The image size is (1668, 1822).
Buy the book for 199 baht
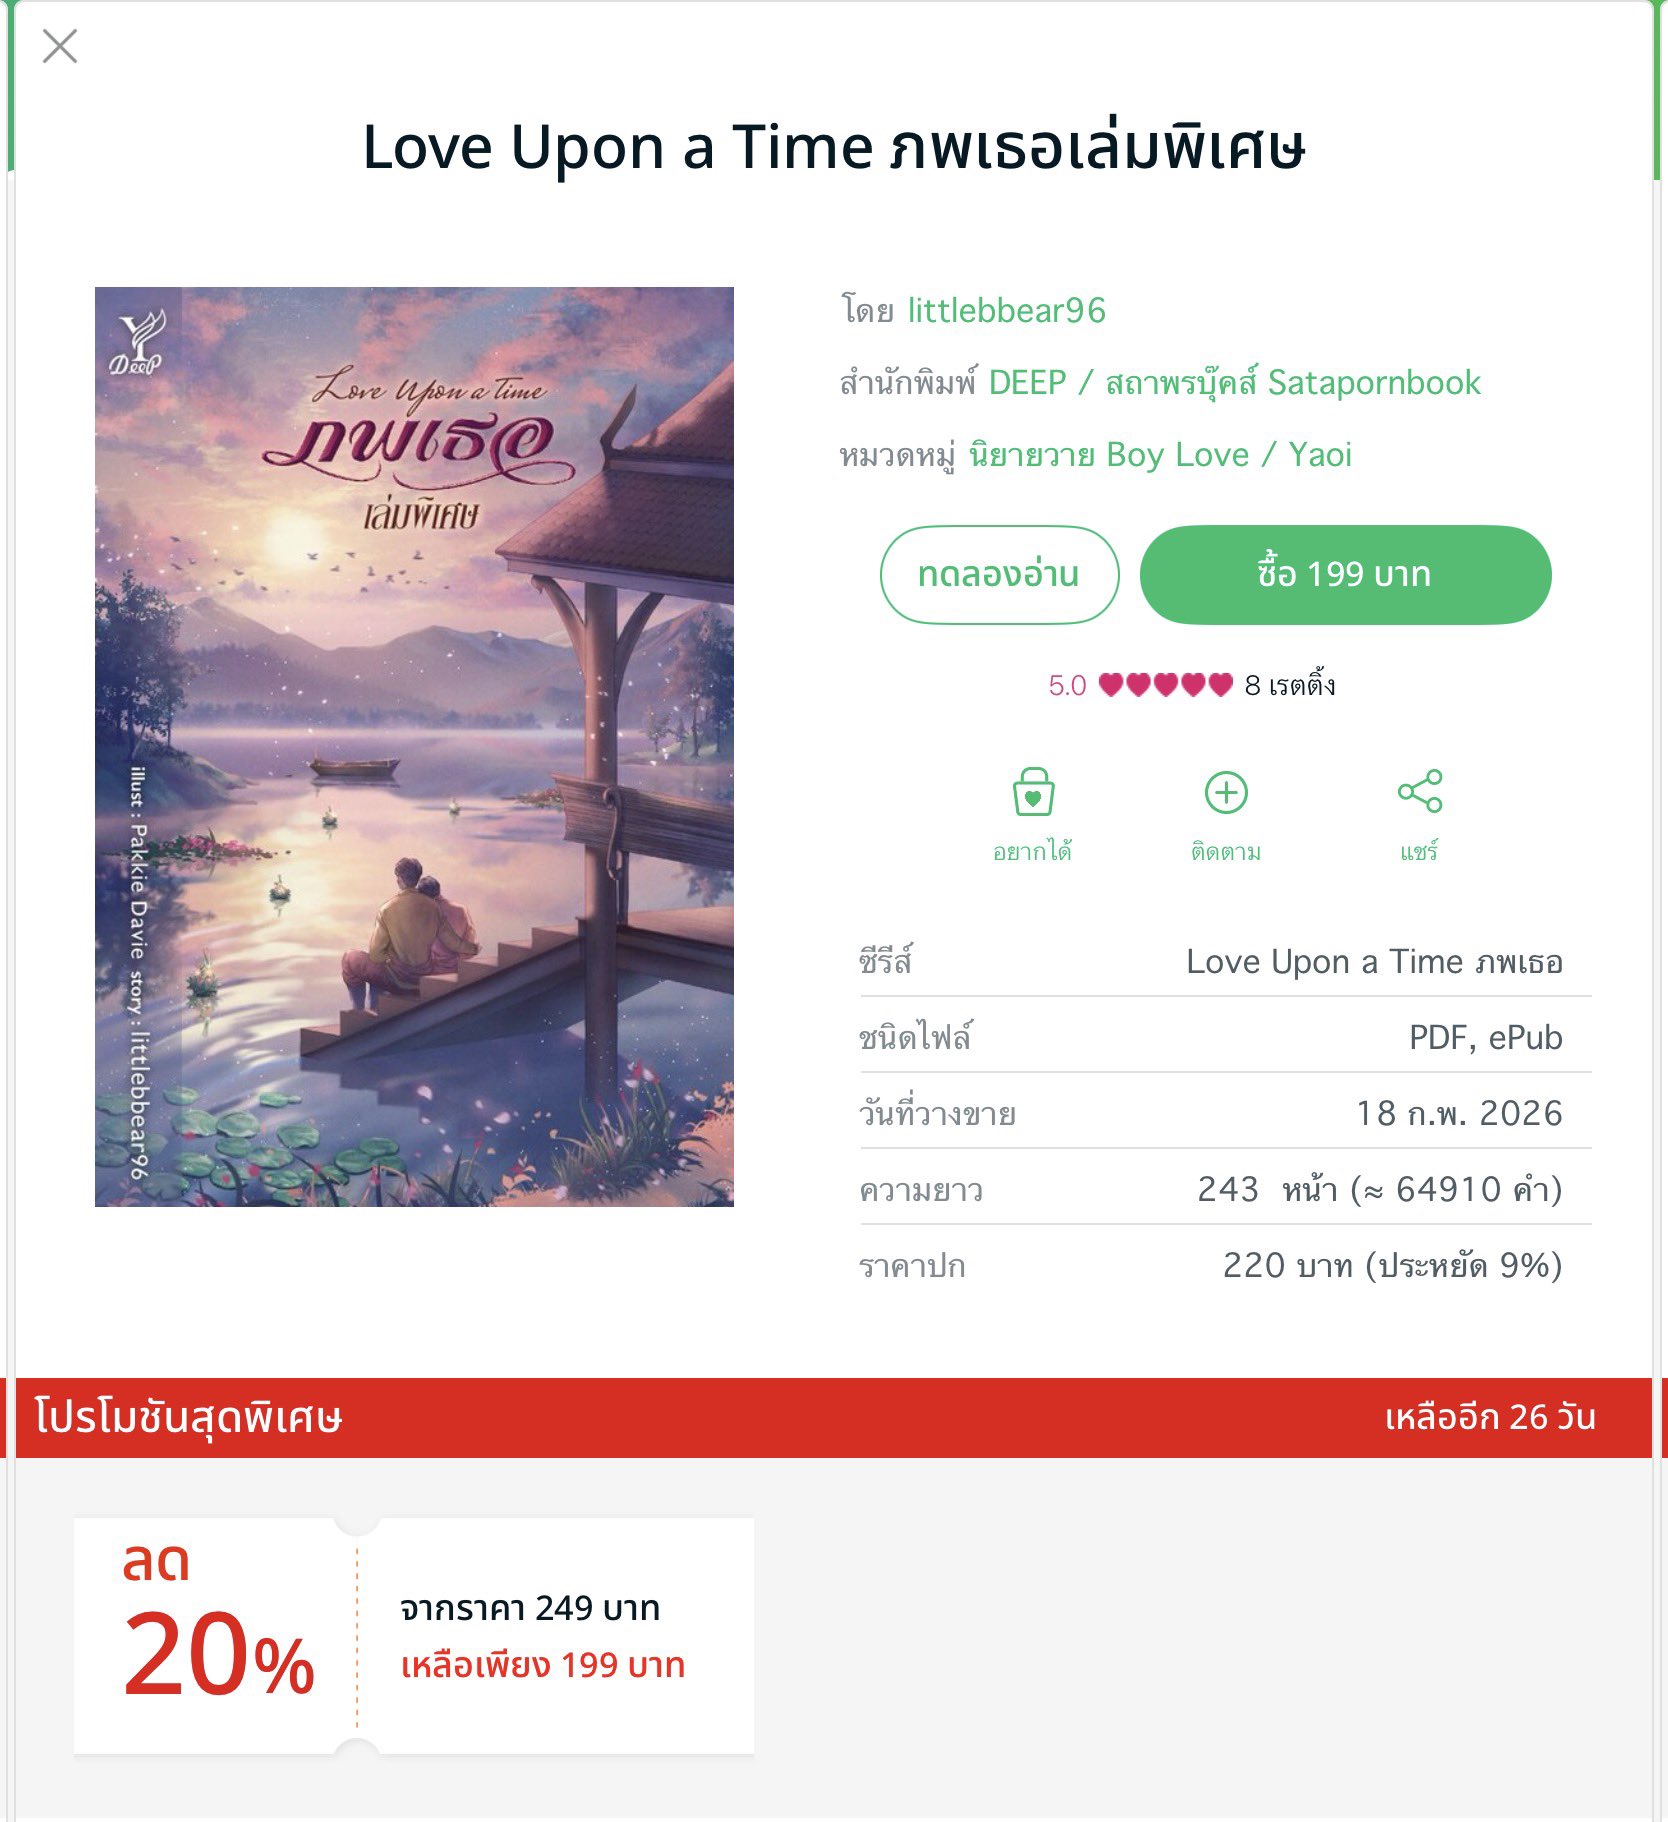tap(1345, 575)
